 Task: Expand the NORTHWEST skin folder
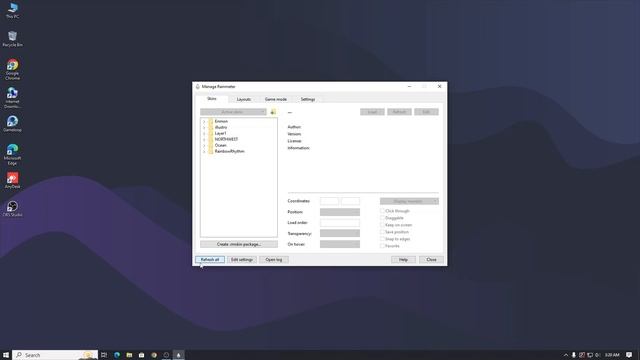coord(204,140)
